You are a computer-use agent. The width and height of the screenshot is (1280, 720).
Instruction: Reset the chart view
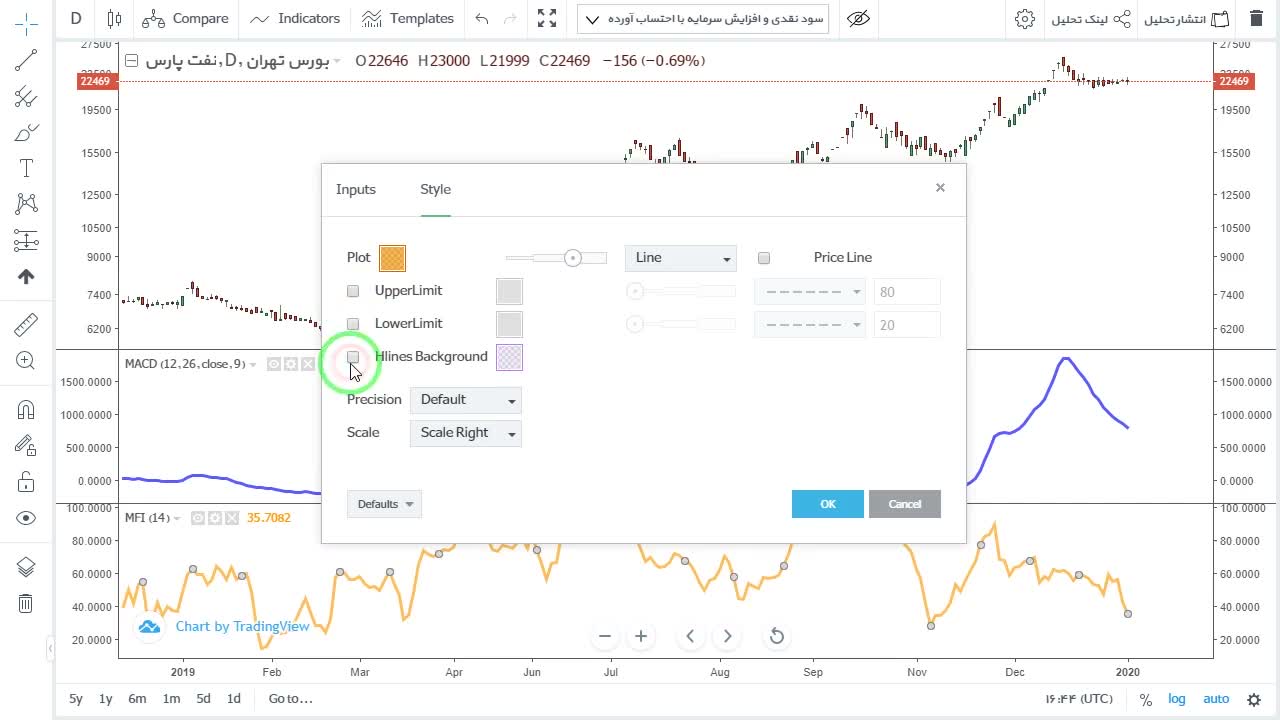[x=776, y=636]
